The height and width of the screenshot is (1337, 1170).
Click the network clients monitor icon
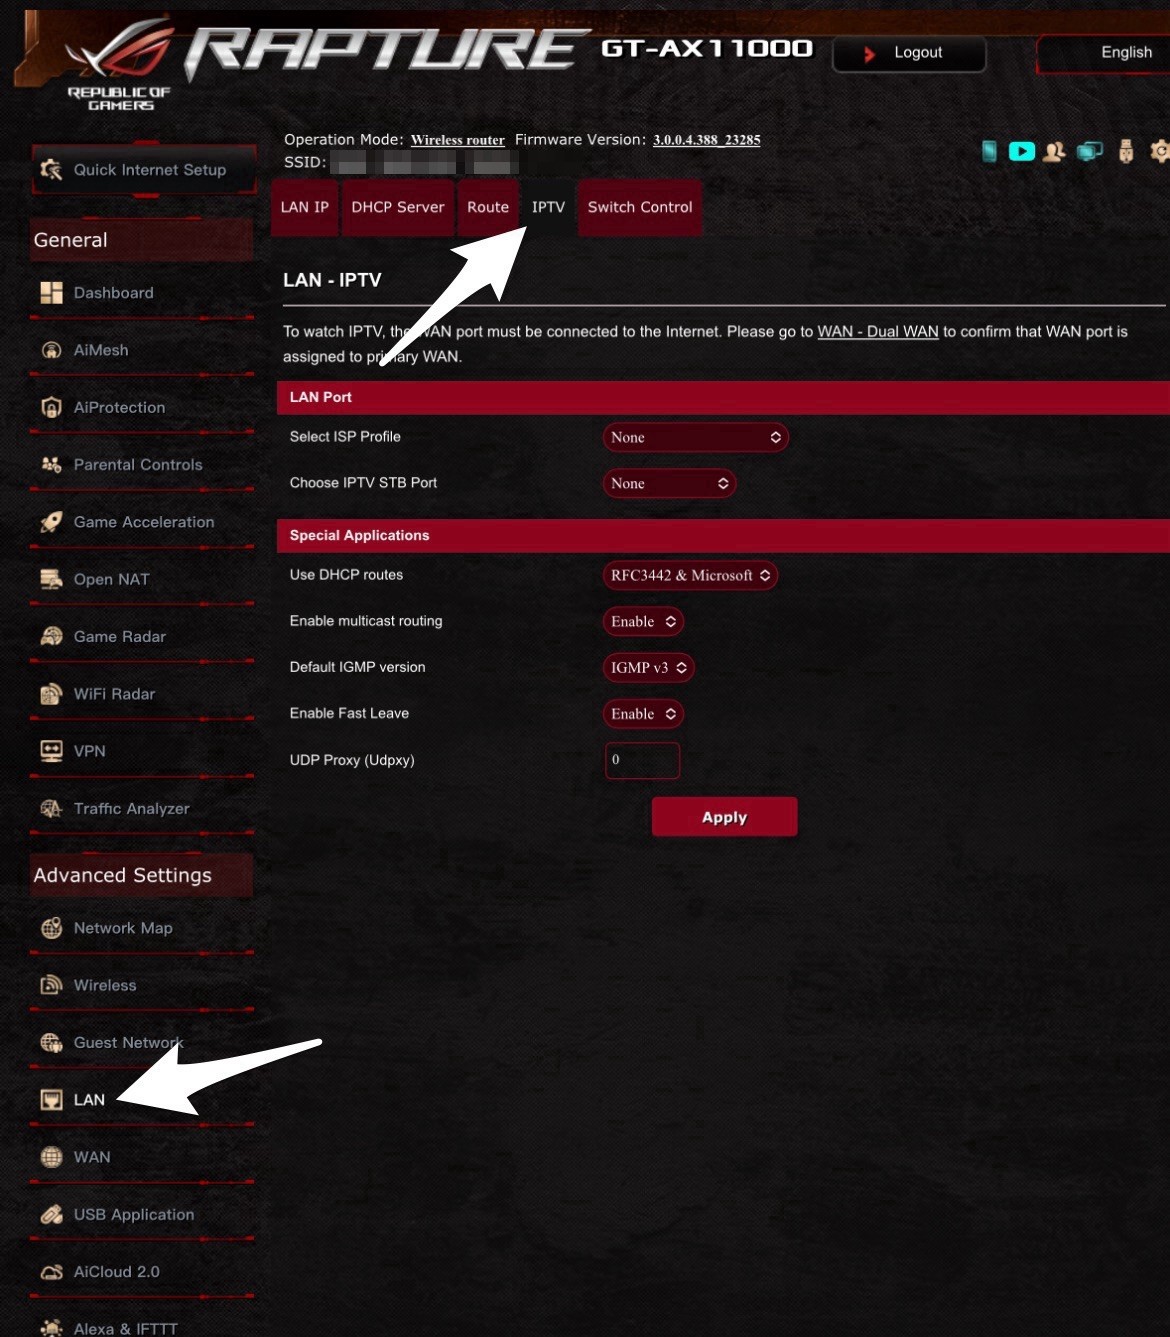[1090, 152]
